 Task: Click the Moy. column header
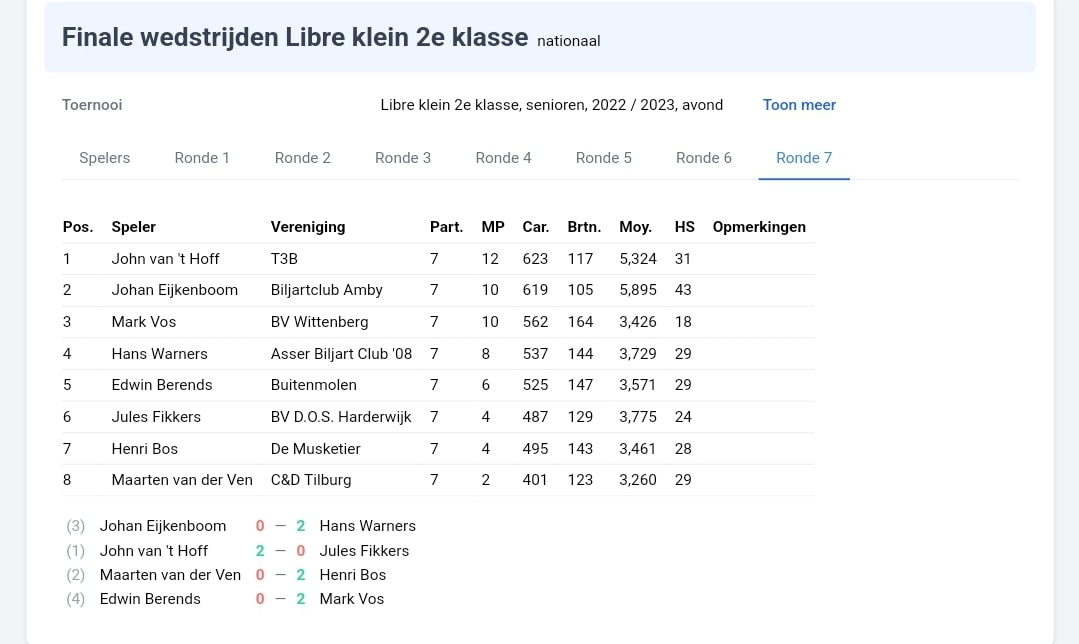[635, 227]
